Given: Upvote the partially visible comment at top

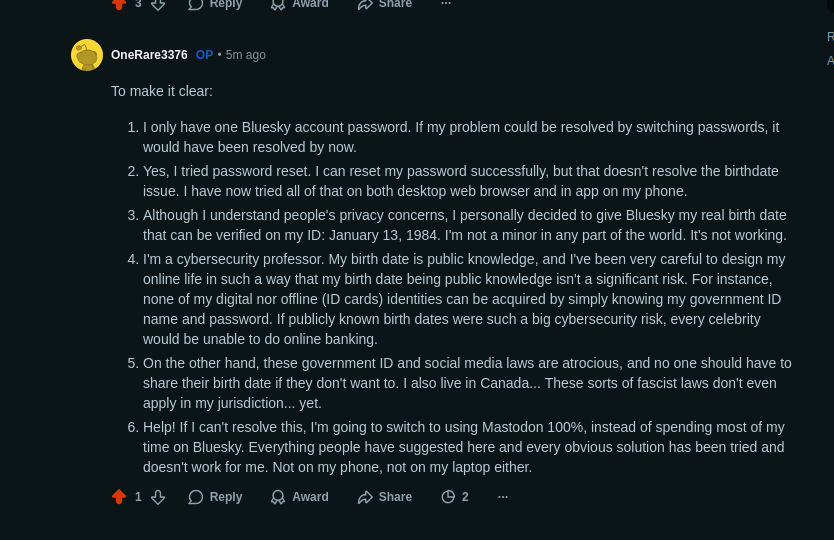Looking at the screenshot, I should [x=119, y=4].
